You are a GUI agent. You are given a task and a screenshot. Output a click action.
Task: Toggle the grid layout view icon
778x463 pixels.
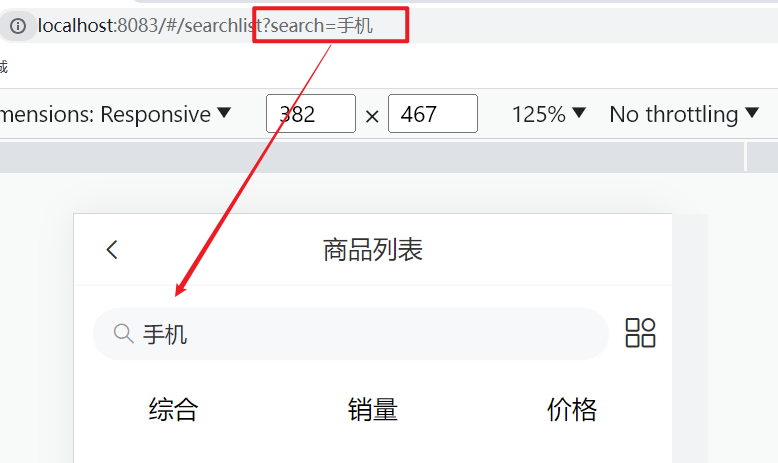pos(640,333)
